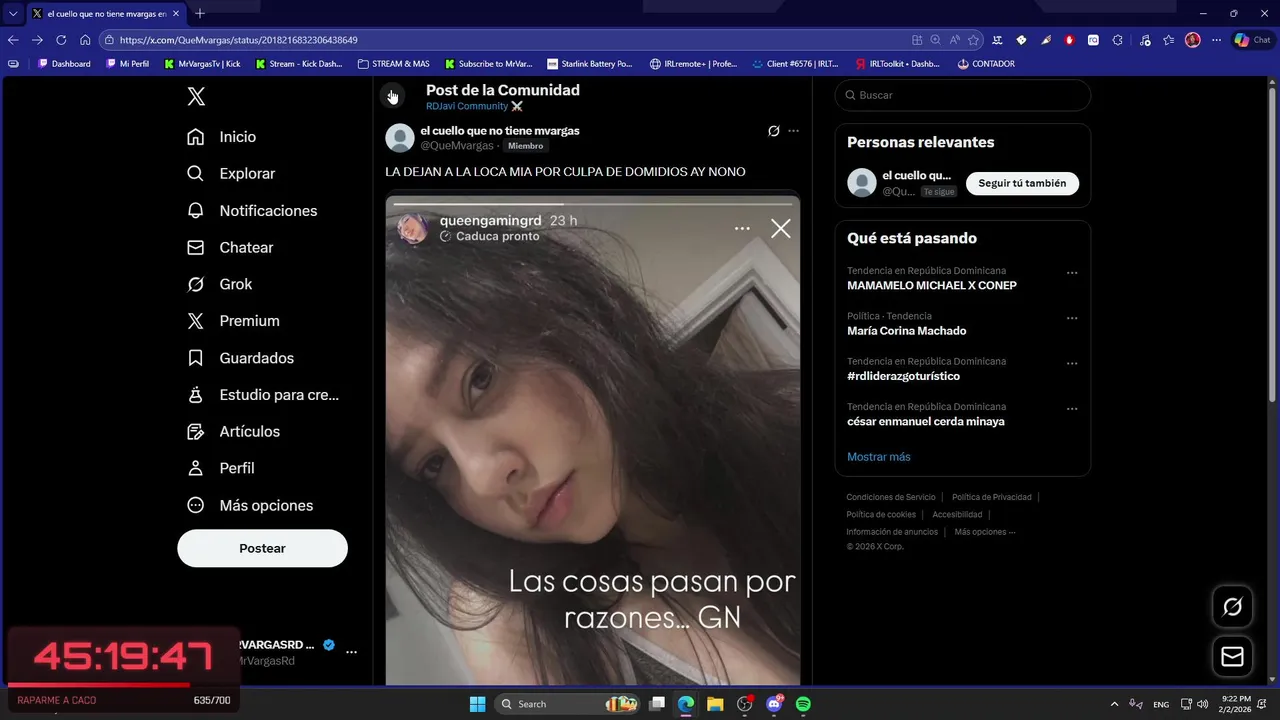
Task: Open @QueMvargas handle link
Action: pyautogui.click(x=457, y=146)
